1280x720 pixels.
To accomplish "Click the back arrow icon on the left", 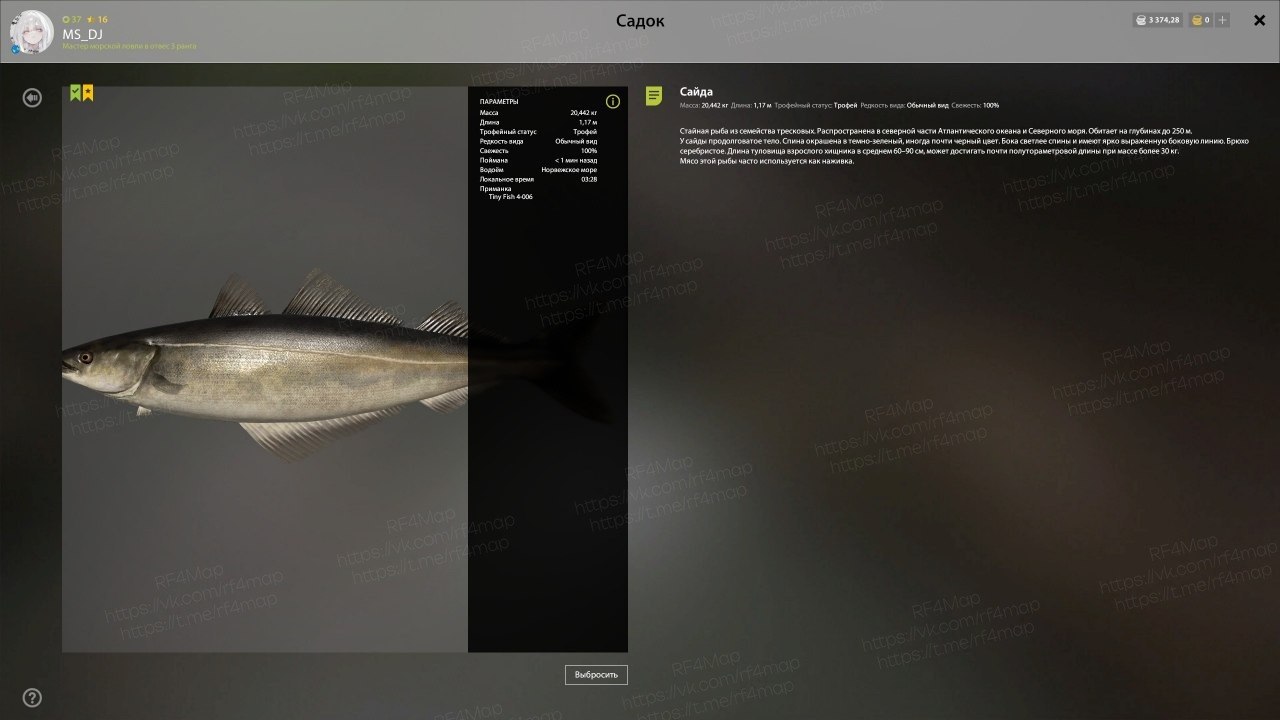I will 32,97.
